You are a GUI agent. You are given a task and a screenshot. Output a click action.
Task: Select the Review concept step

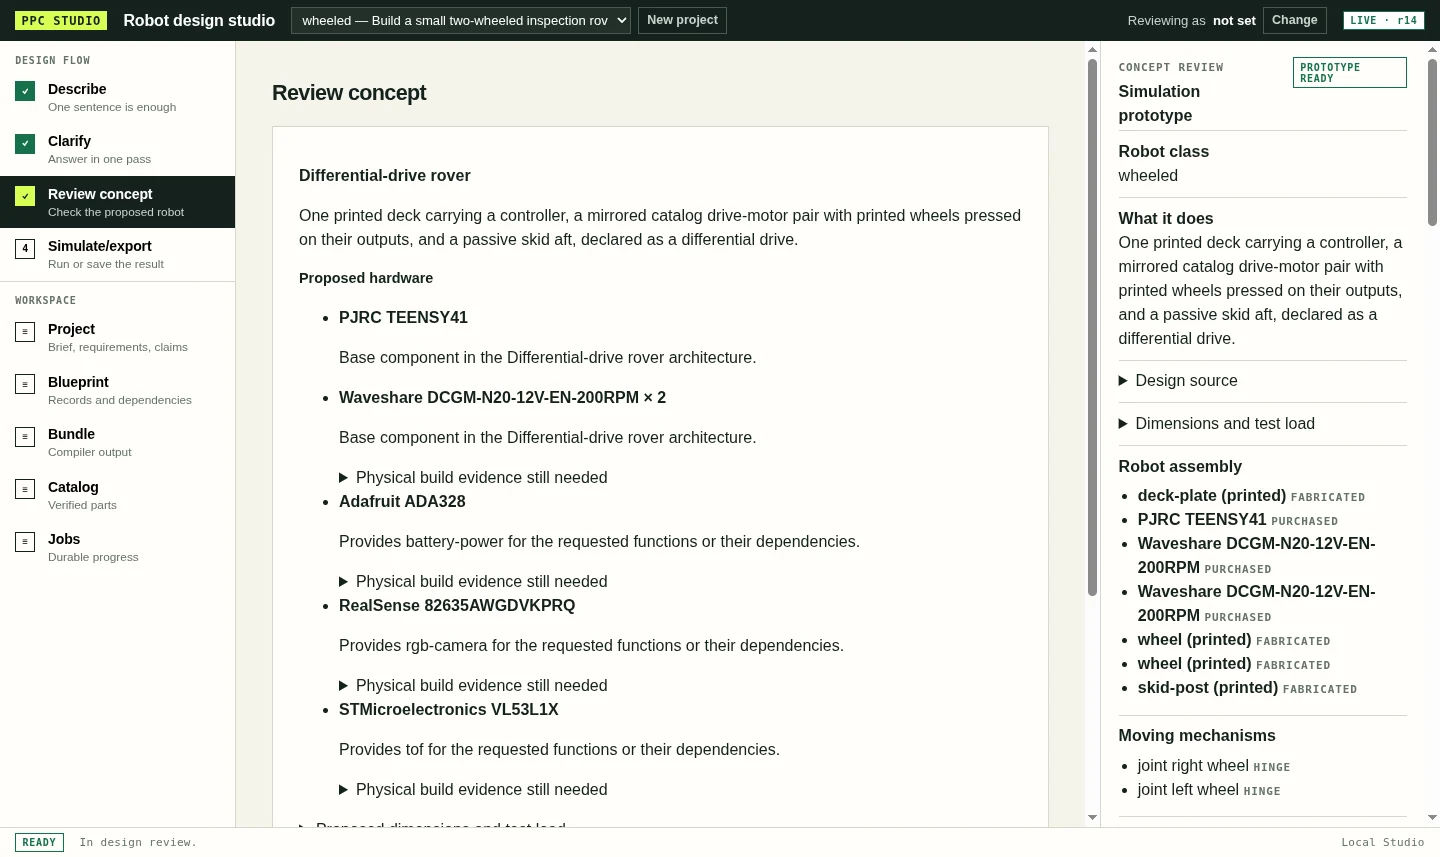click(x=117, y=202)
